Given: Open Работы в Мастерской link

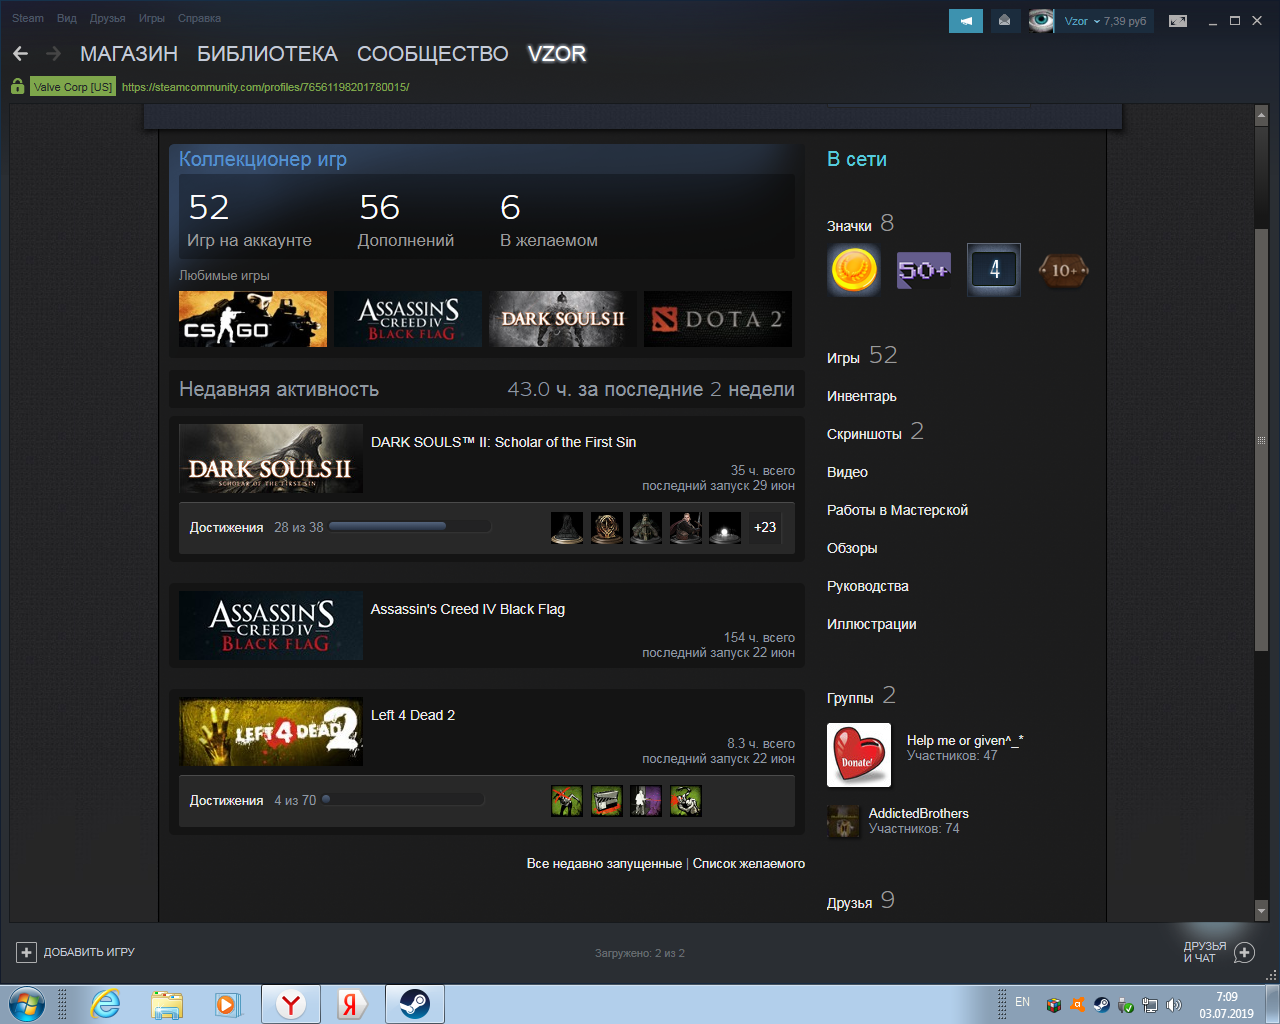Looking at the screenshot, I should click(x=897, y=510).
